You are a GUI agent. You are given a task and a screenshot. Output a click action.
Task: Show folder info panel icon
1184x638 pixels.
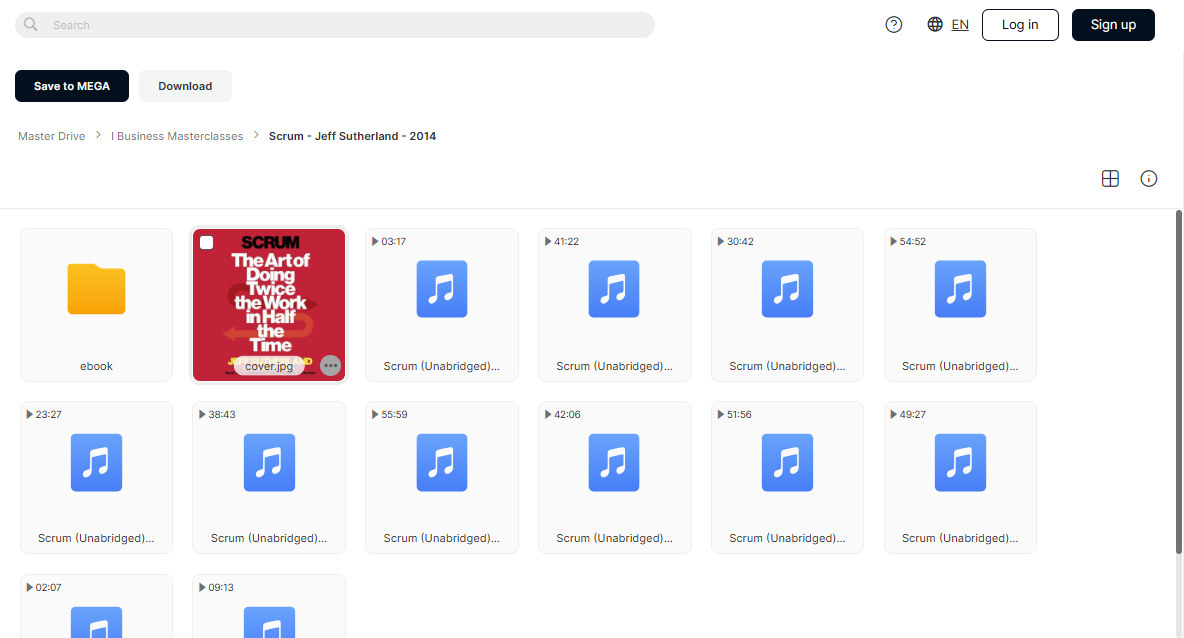[x=1149, y=178]
